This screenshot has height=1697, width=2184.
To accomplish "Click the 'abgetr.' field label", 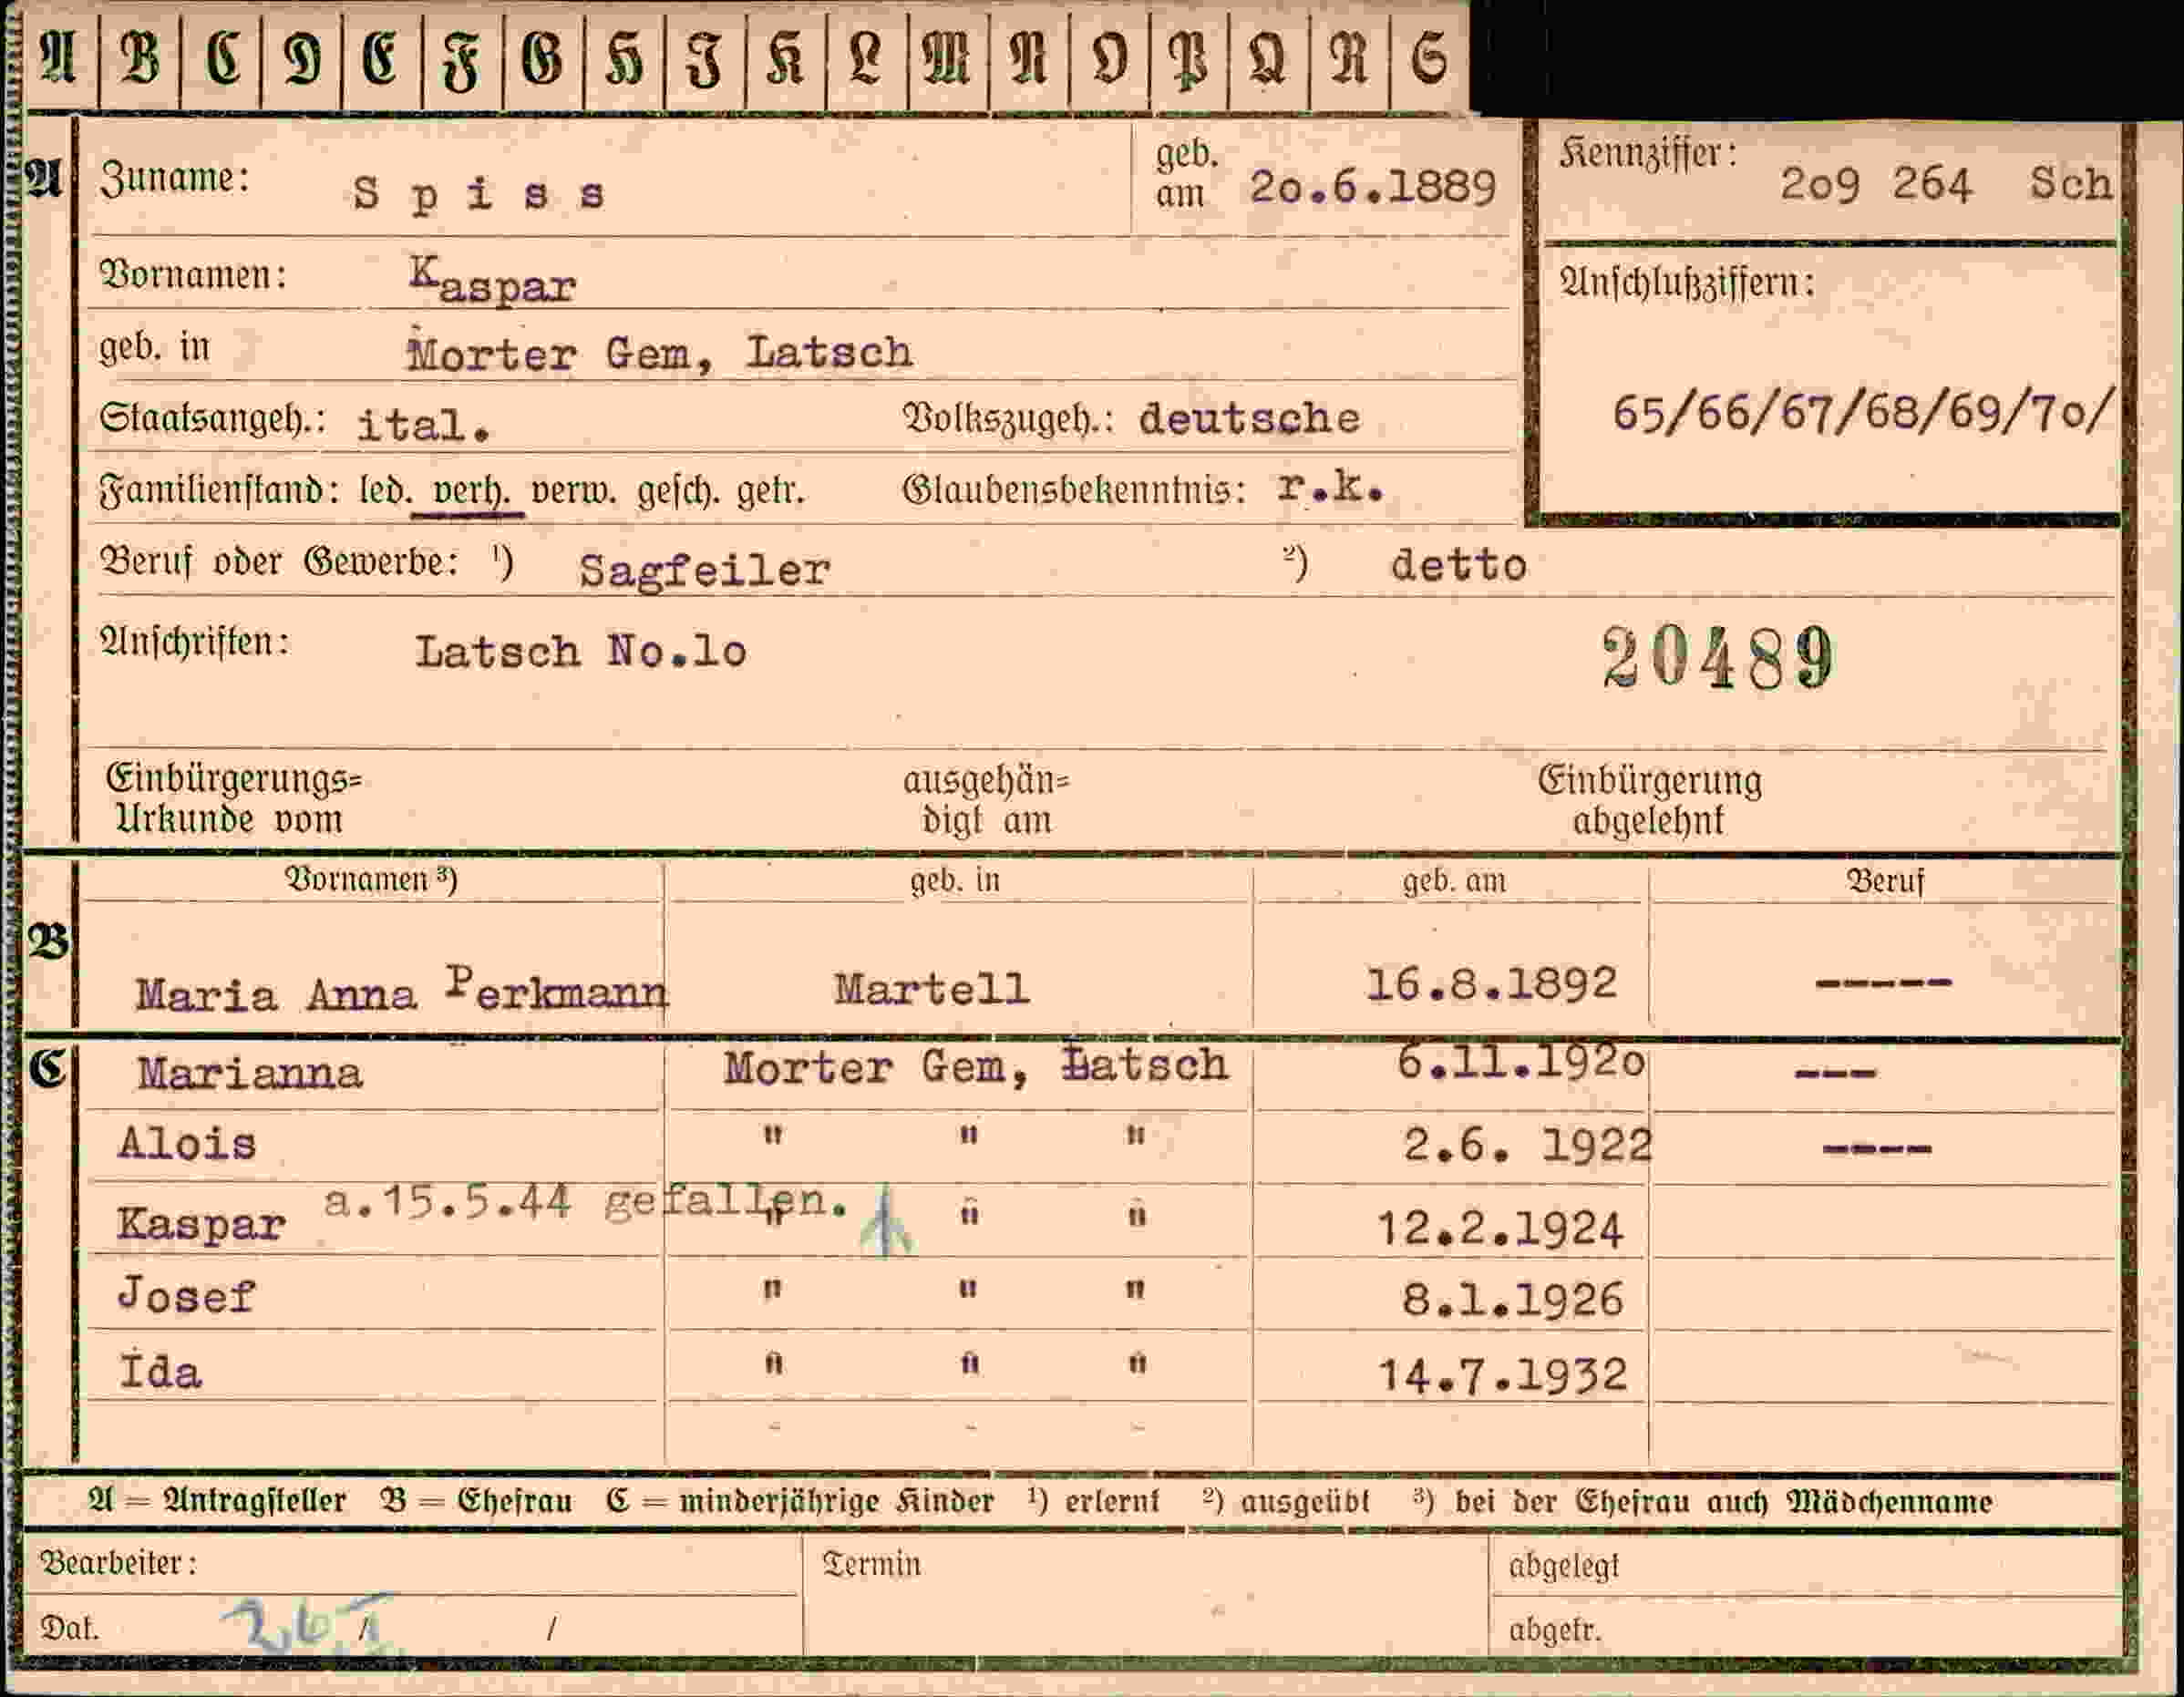I will [1555, 1630].
